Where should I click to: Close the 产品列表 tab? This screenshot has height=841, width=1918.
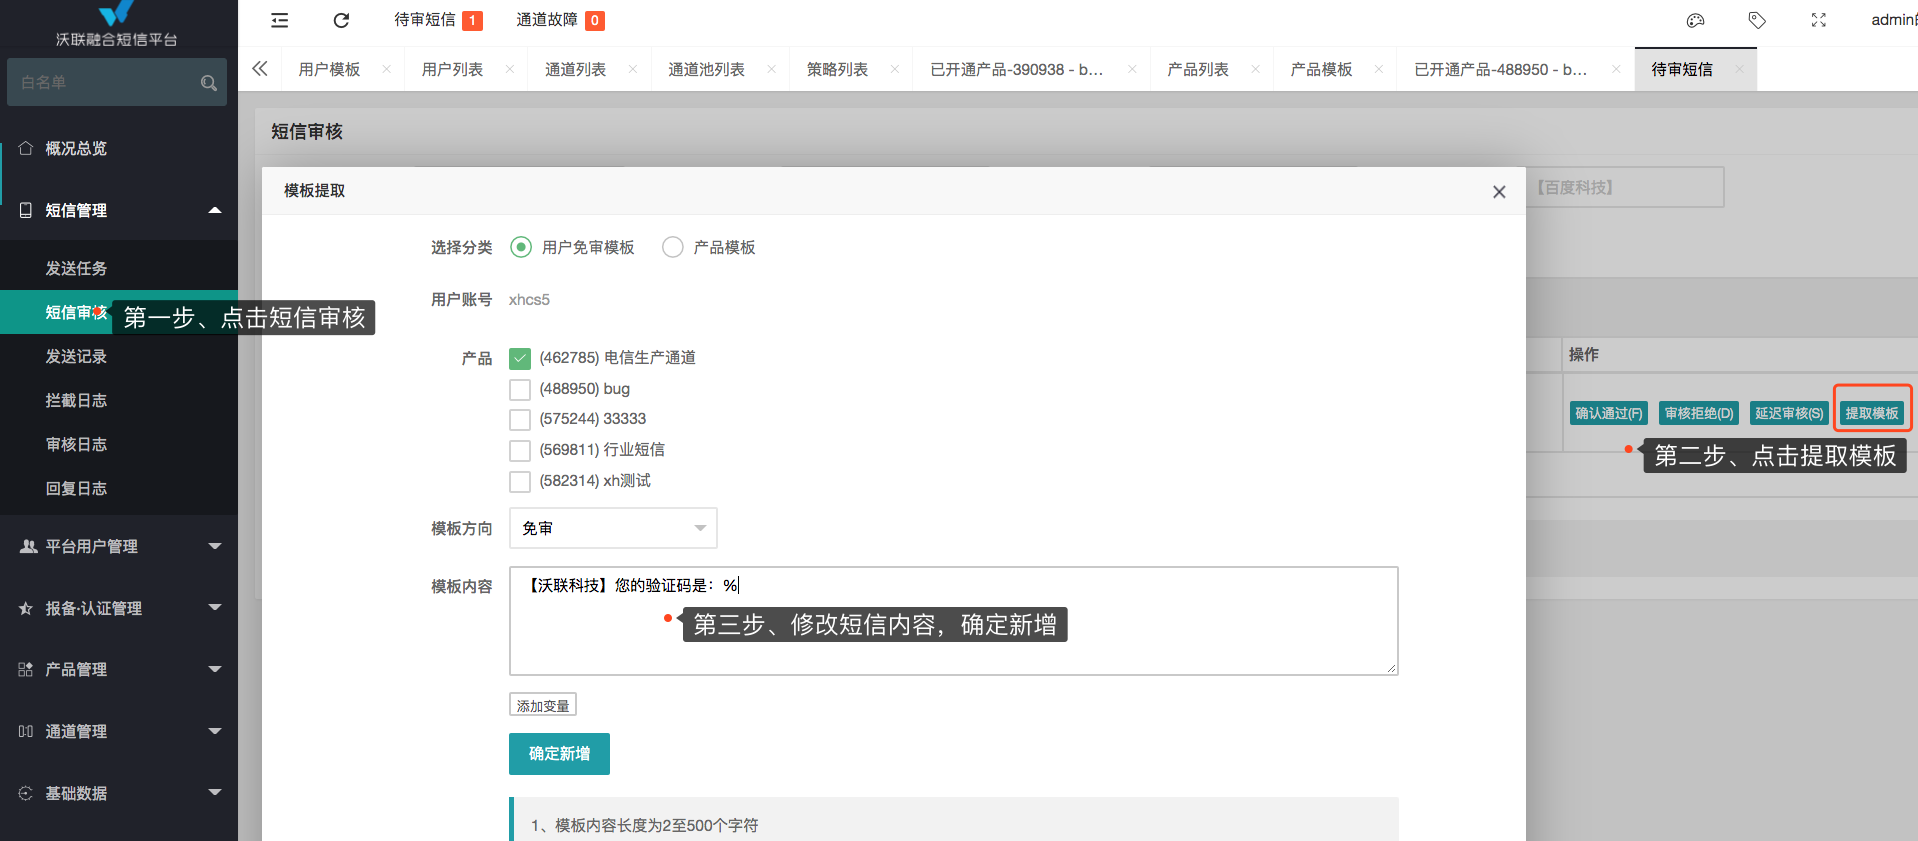point(1255,69)
